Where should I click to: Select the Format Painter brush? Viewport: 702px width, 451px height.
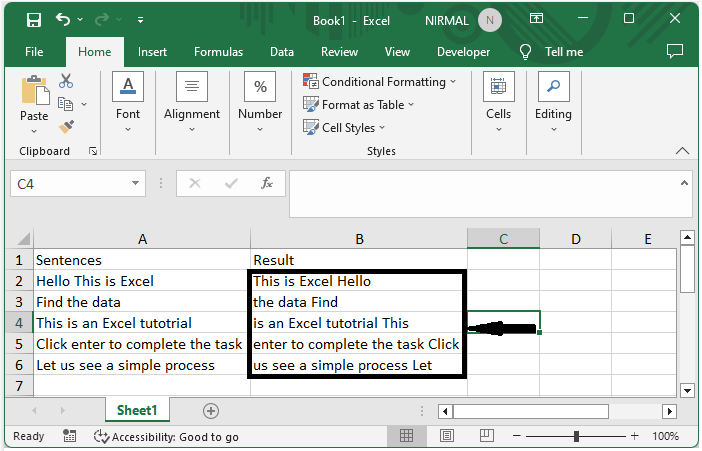click(x=66, y=127)
